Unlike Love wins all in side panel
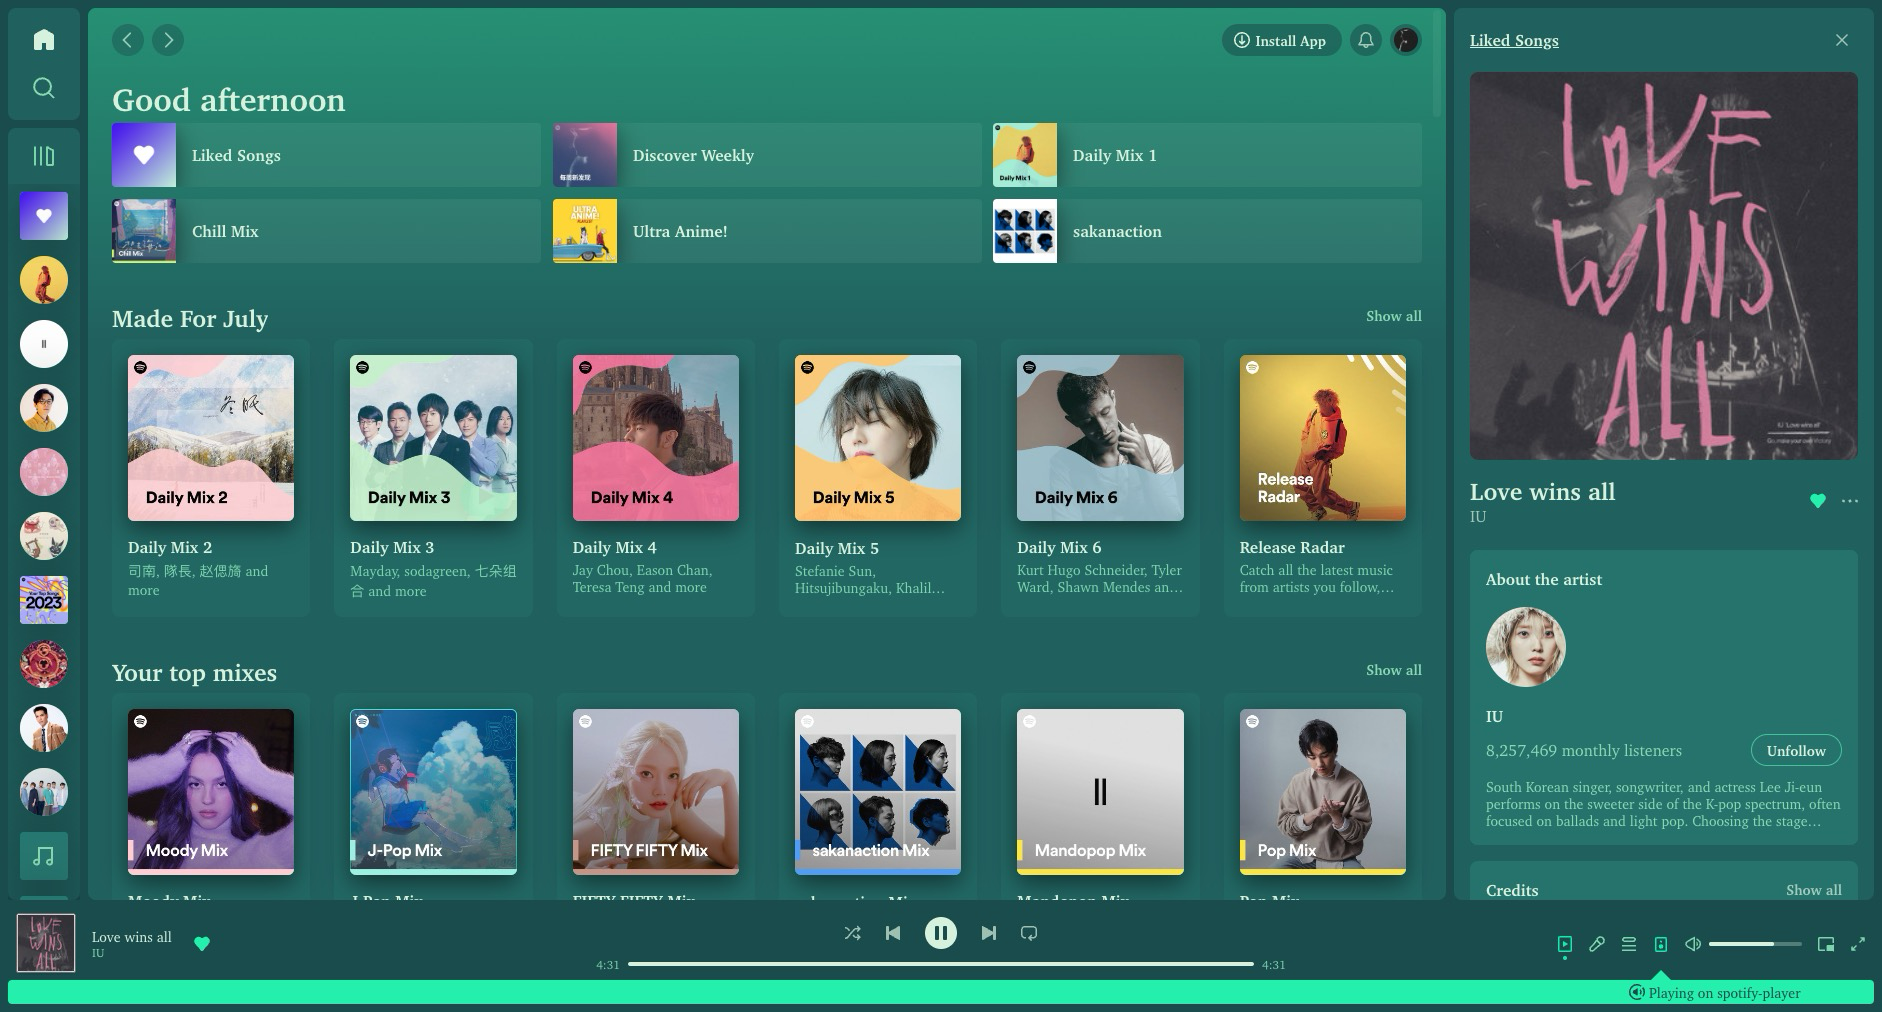This screenshot has height=1012, width=1882. [x=1818, y=501]
